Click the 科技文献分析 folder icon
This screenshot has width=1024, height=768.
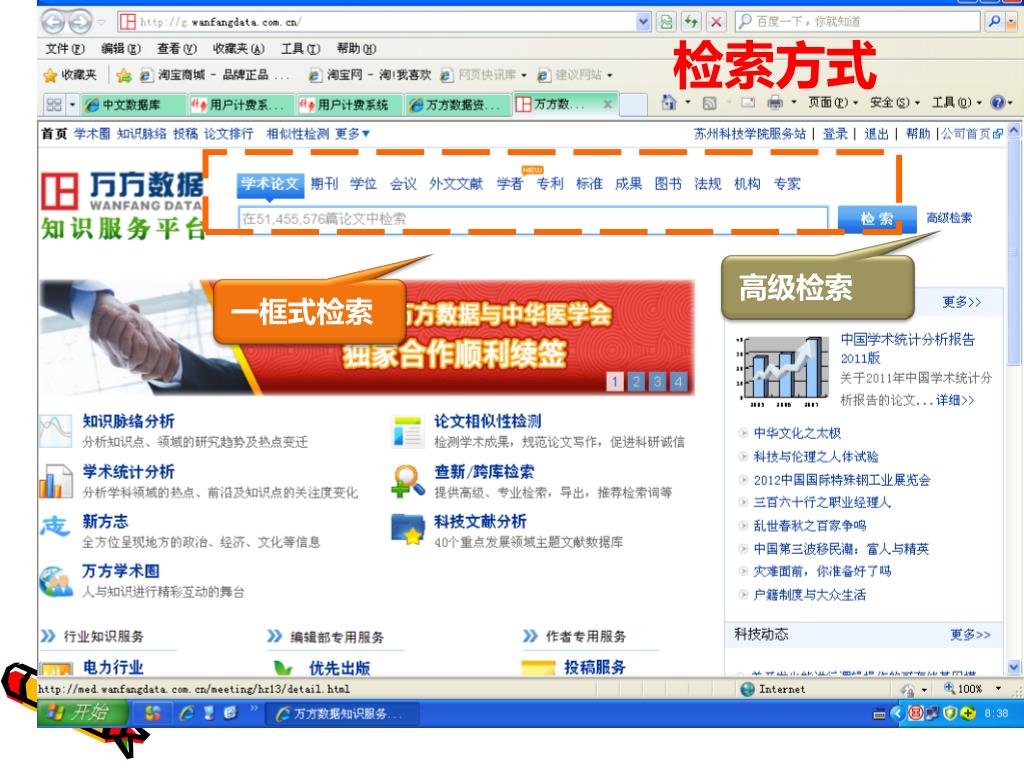pyautogui.click(x=408, y=530)
